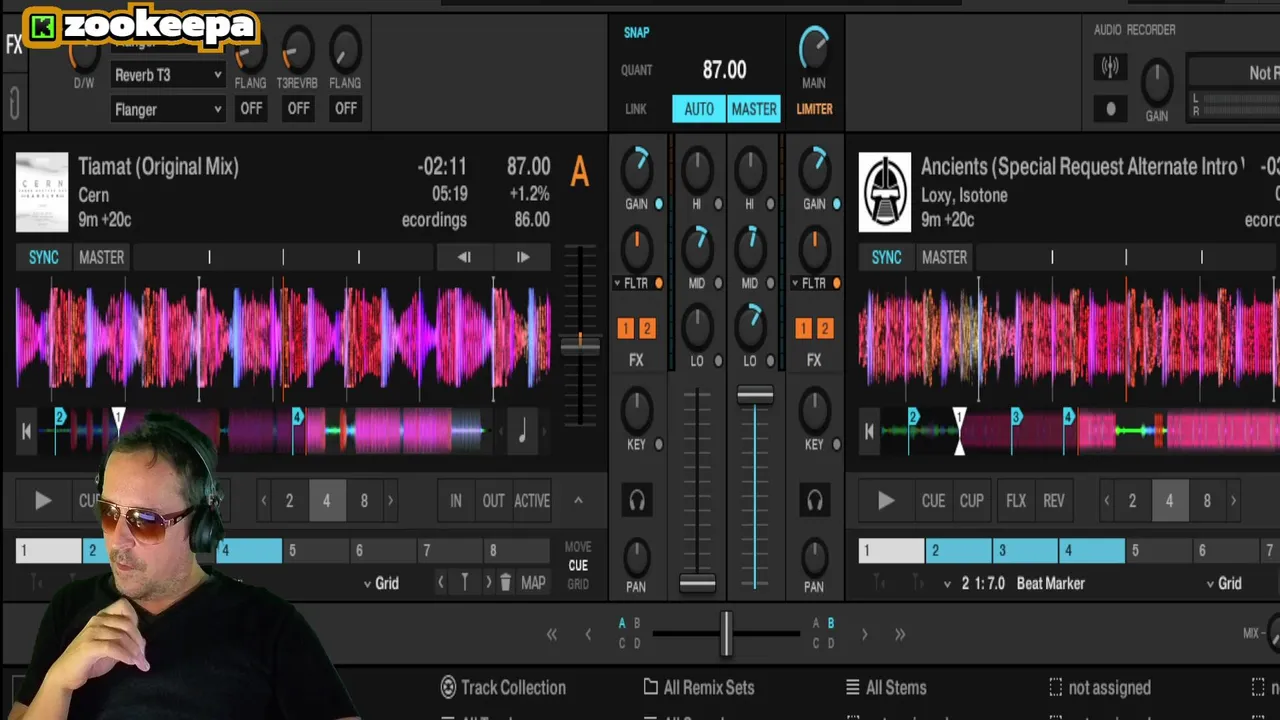This screenshot has width=1280, height=720.
Task: Click the right channel PAN knob
Action: click(x=814, y=556)
